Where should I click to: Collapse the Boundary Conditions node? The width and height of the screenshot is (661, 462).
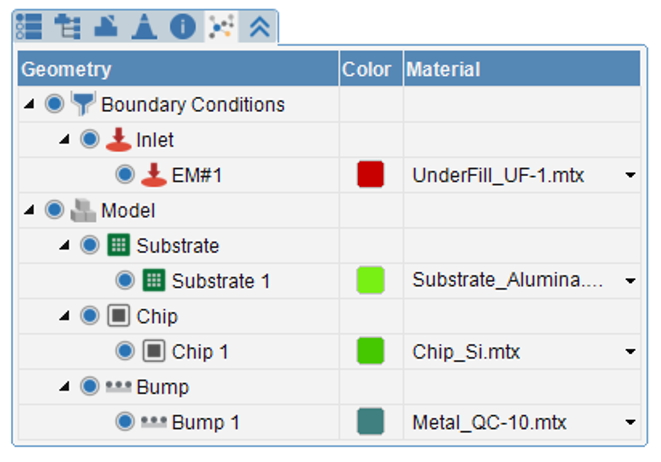coord(29,104)
